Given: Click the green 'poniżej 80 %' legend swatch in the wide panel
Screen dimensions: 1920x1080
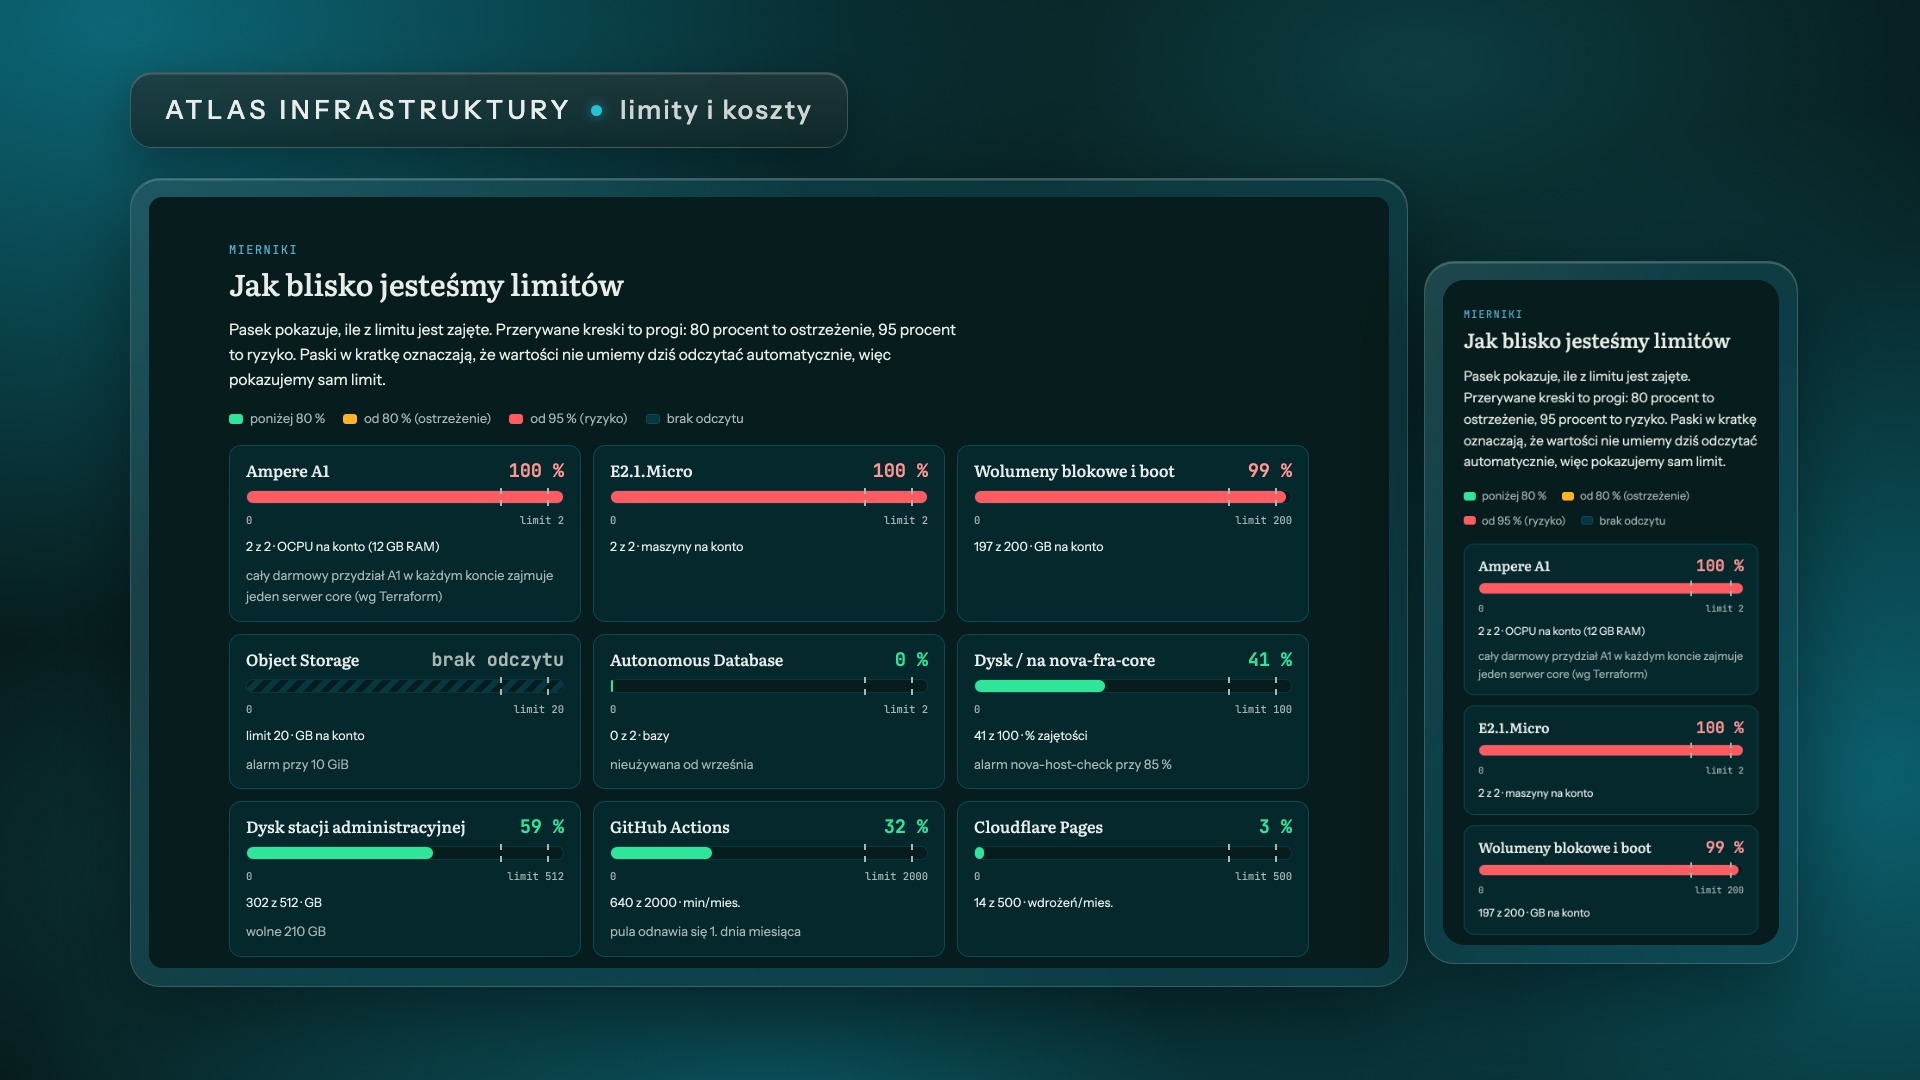Looking at the screenshot, I should [236, 419].
